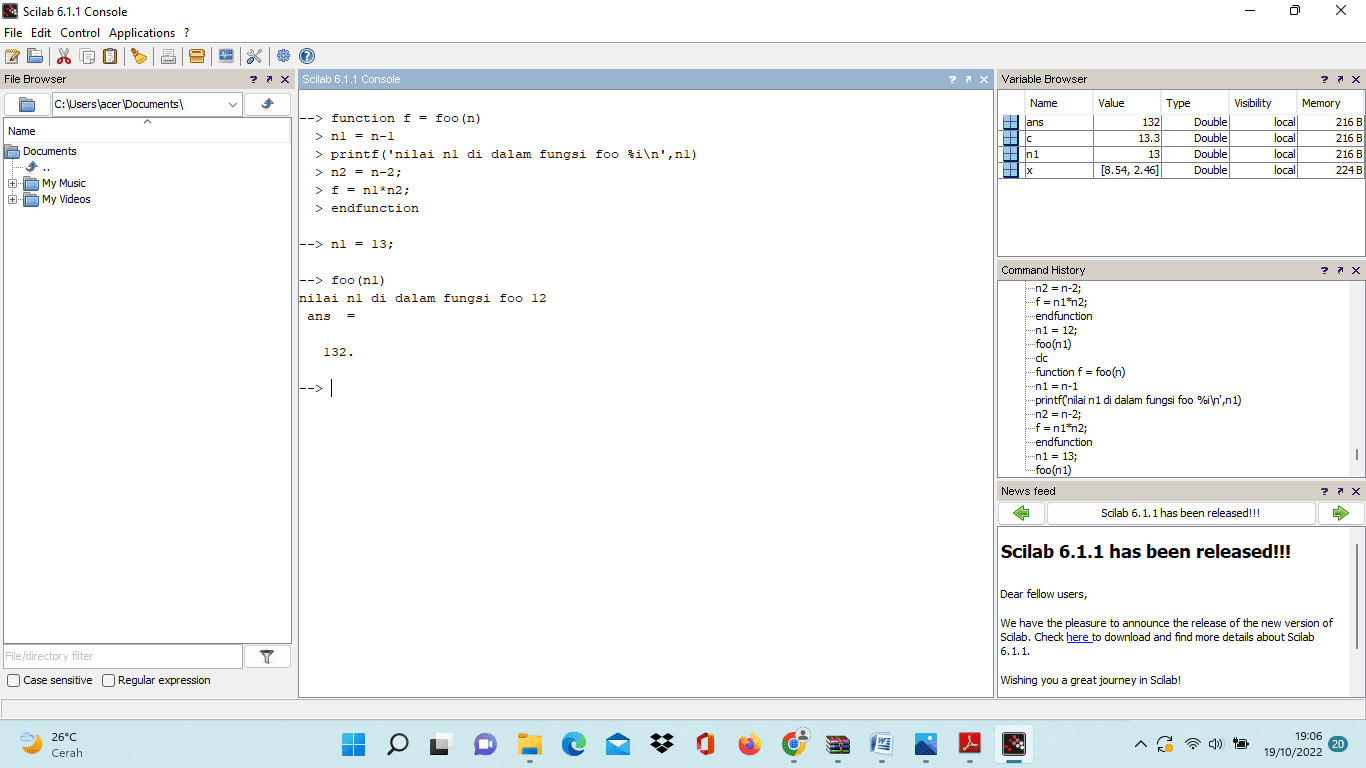Select variable 'x' row in Variable Browser
The image size is (1366, 768).
[1181, 170]
